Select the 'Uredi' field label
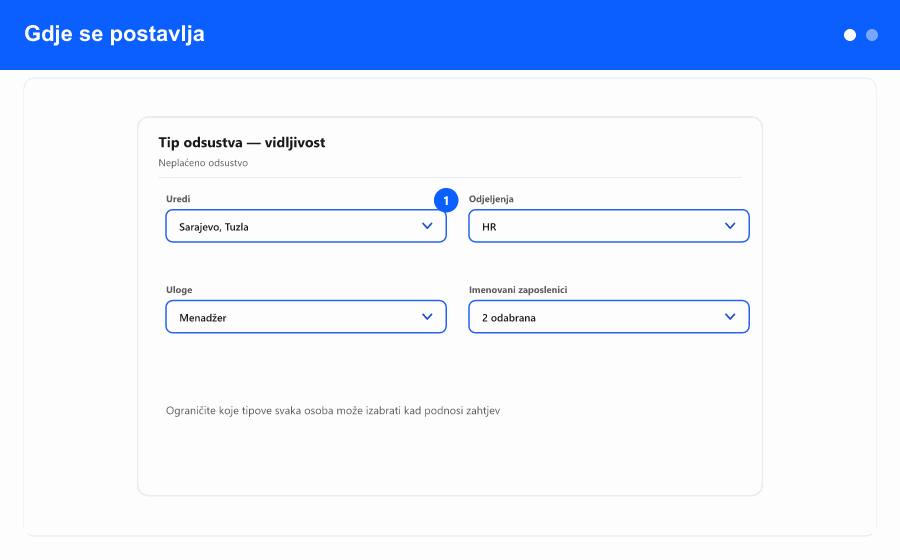This screenshot has width=900, height=560. pyautogui.click(x=178, y=199)
